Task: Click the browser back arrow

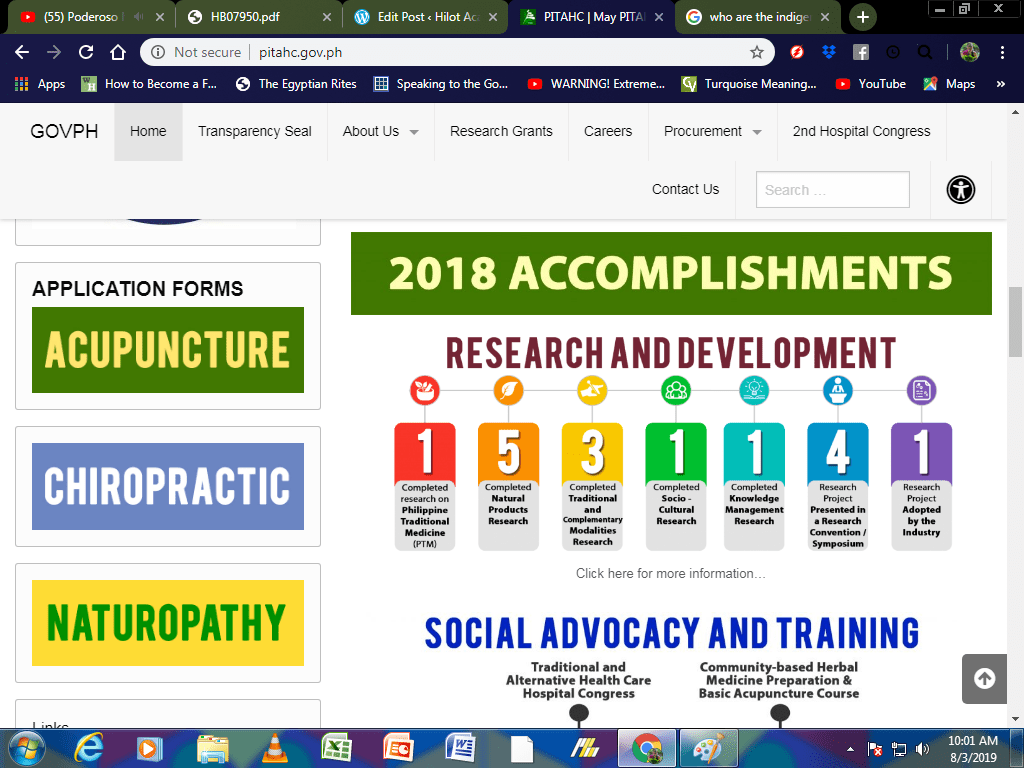Action: pos(22,52)
